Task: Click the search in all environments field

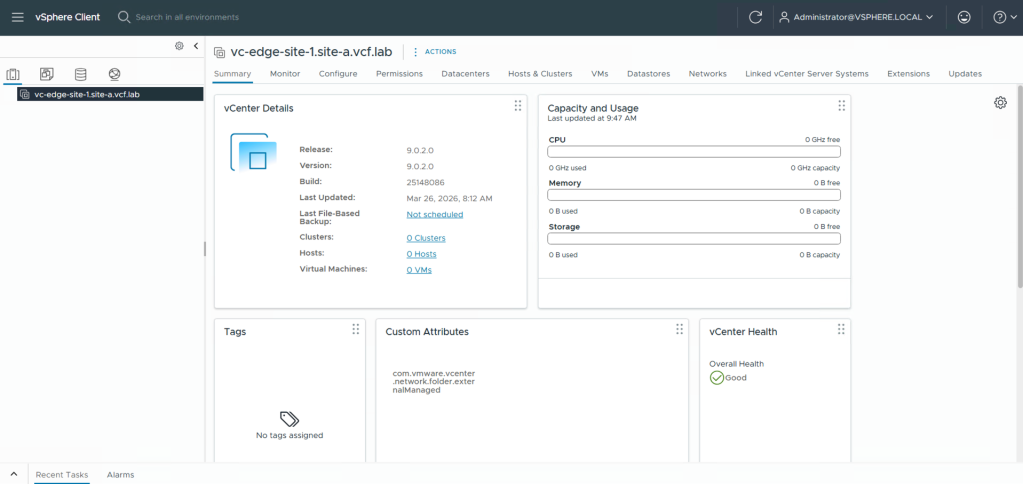Action: [x=187, y=17]
